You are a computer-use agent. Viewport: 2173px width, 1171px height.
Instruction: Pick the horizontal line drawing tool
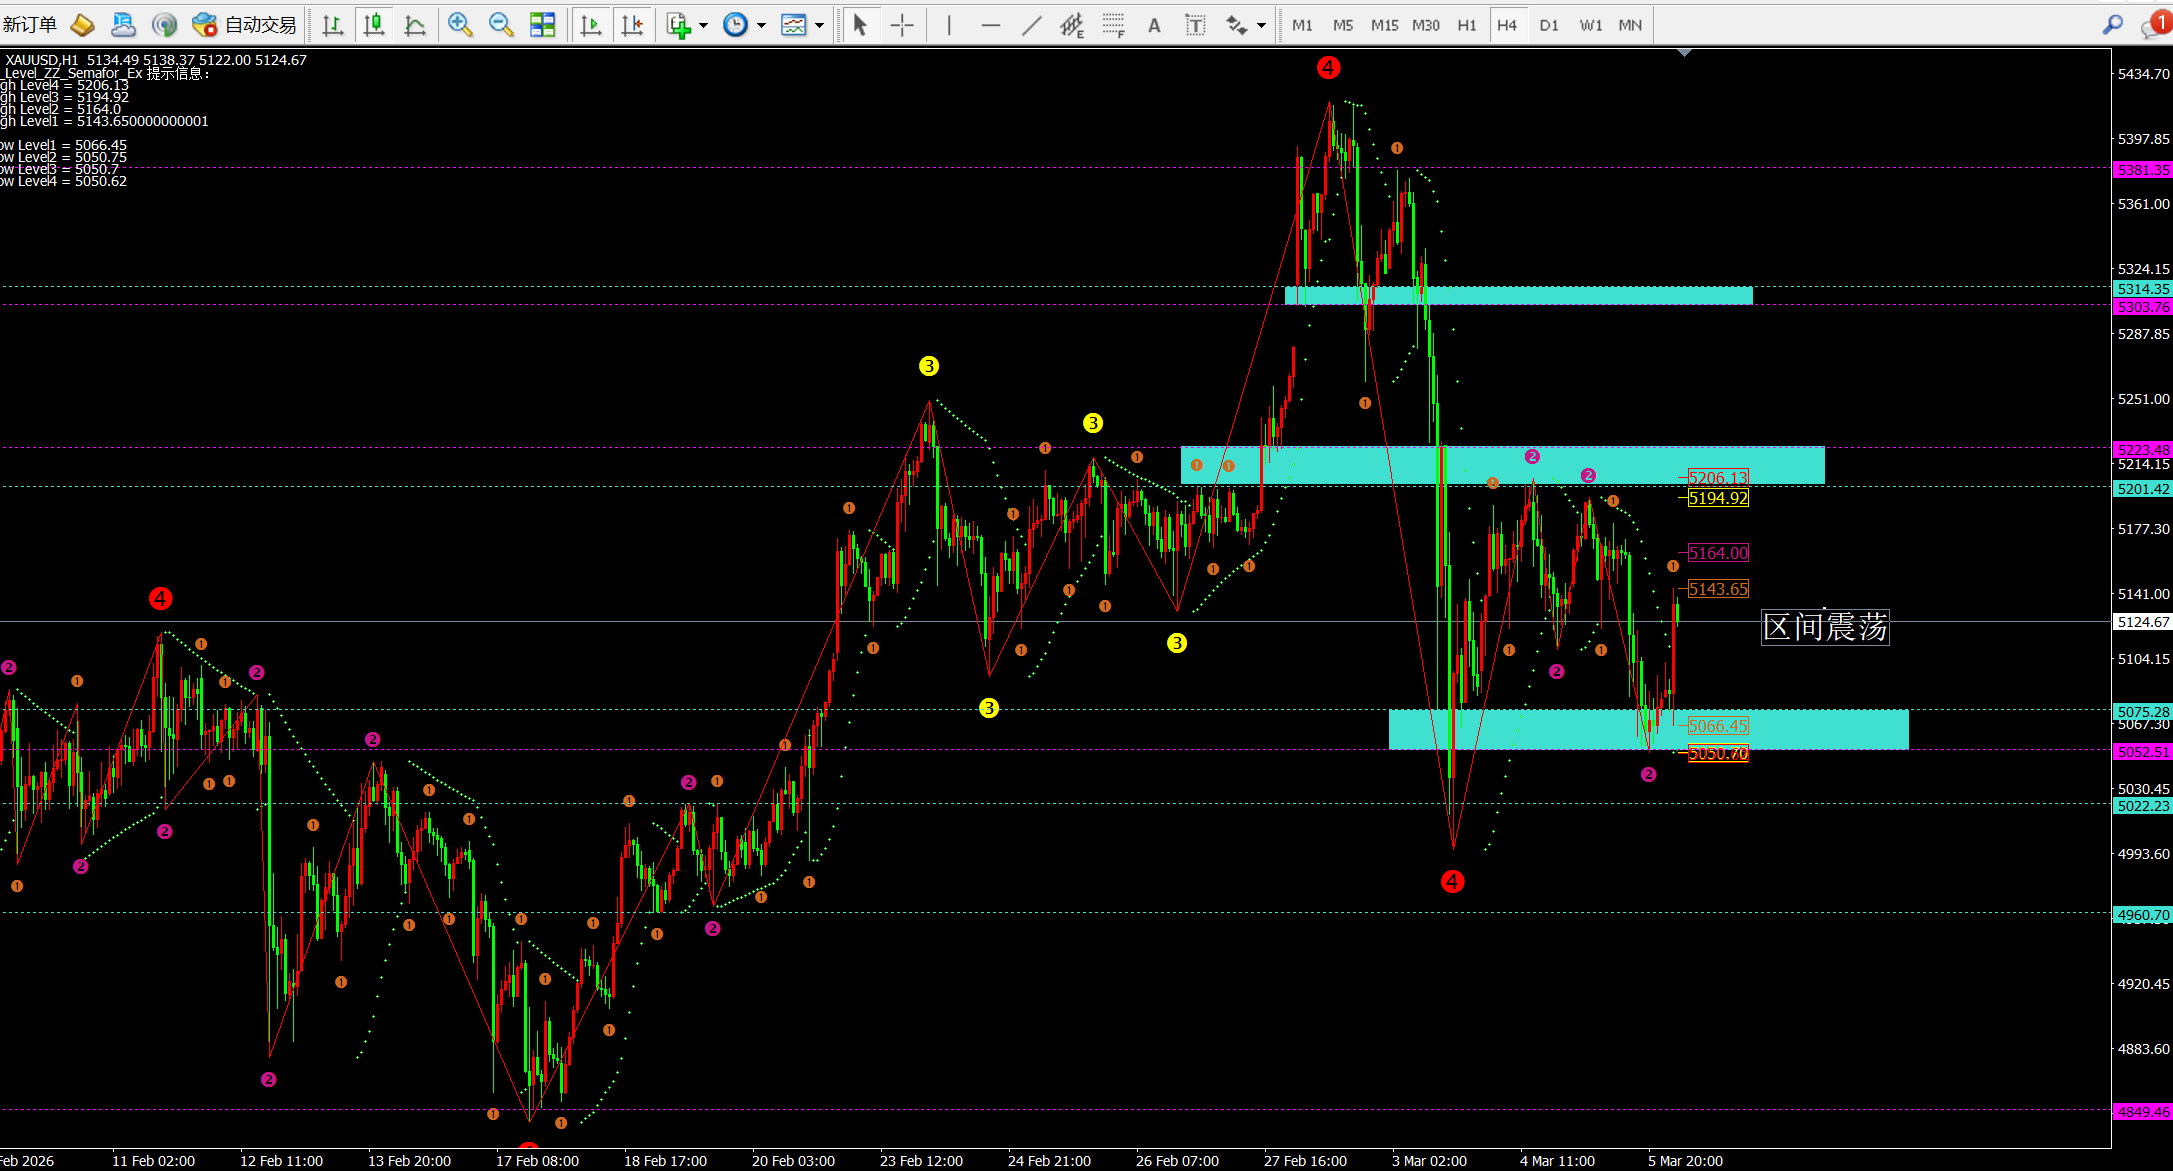tap(990, 25)
